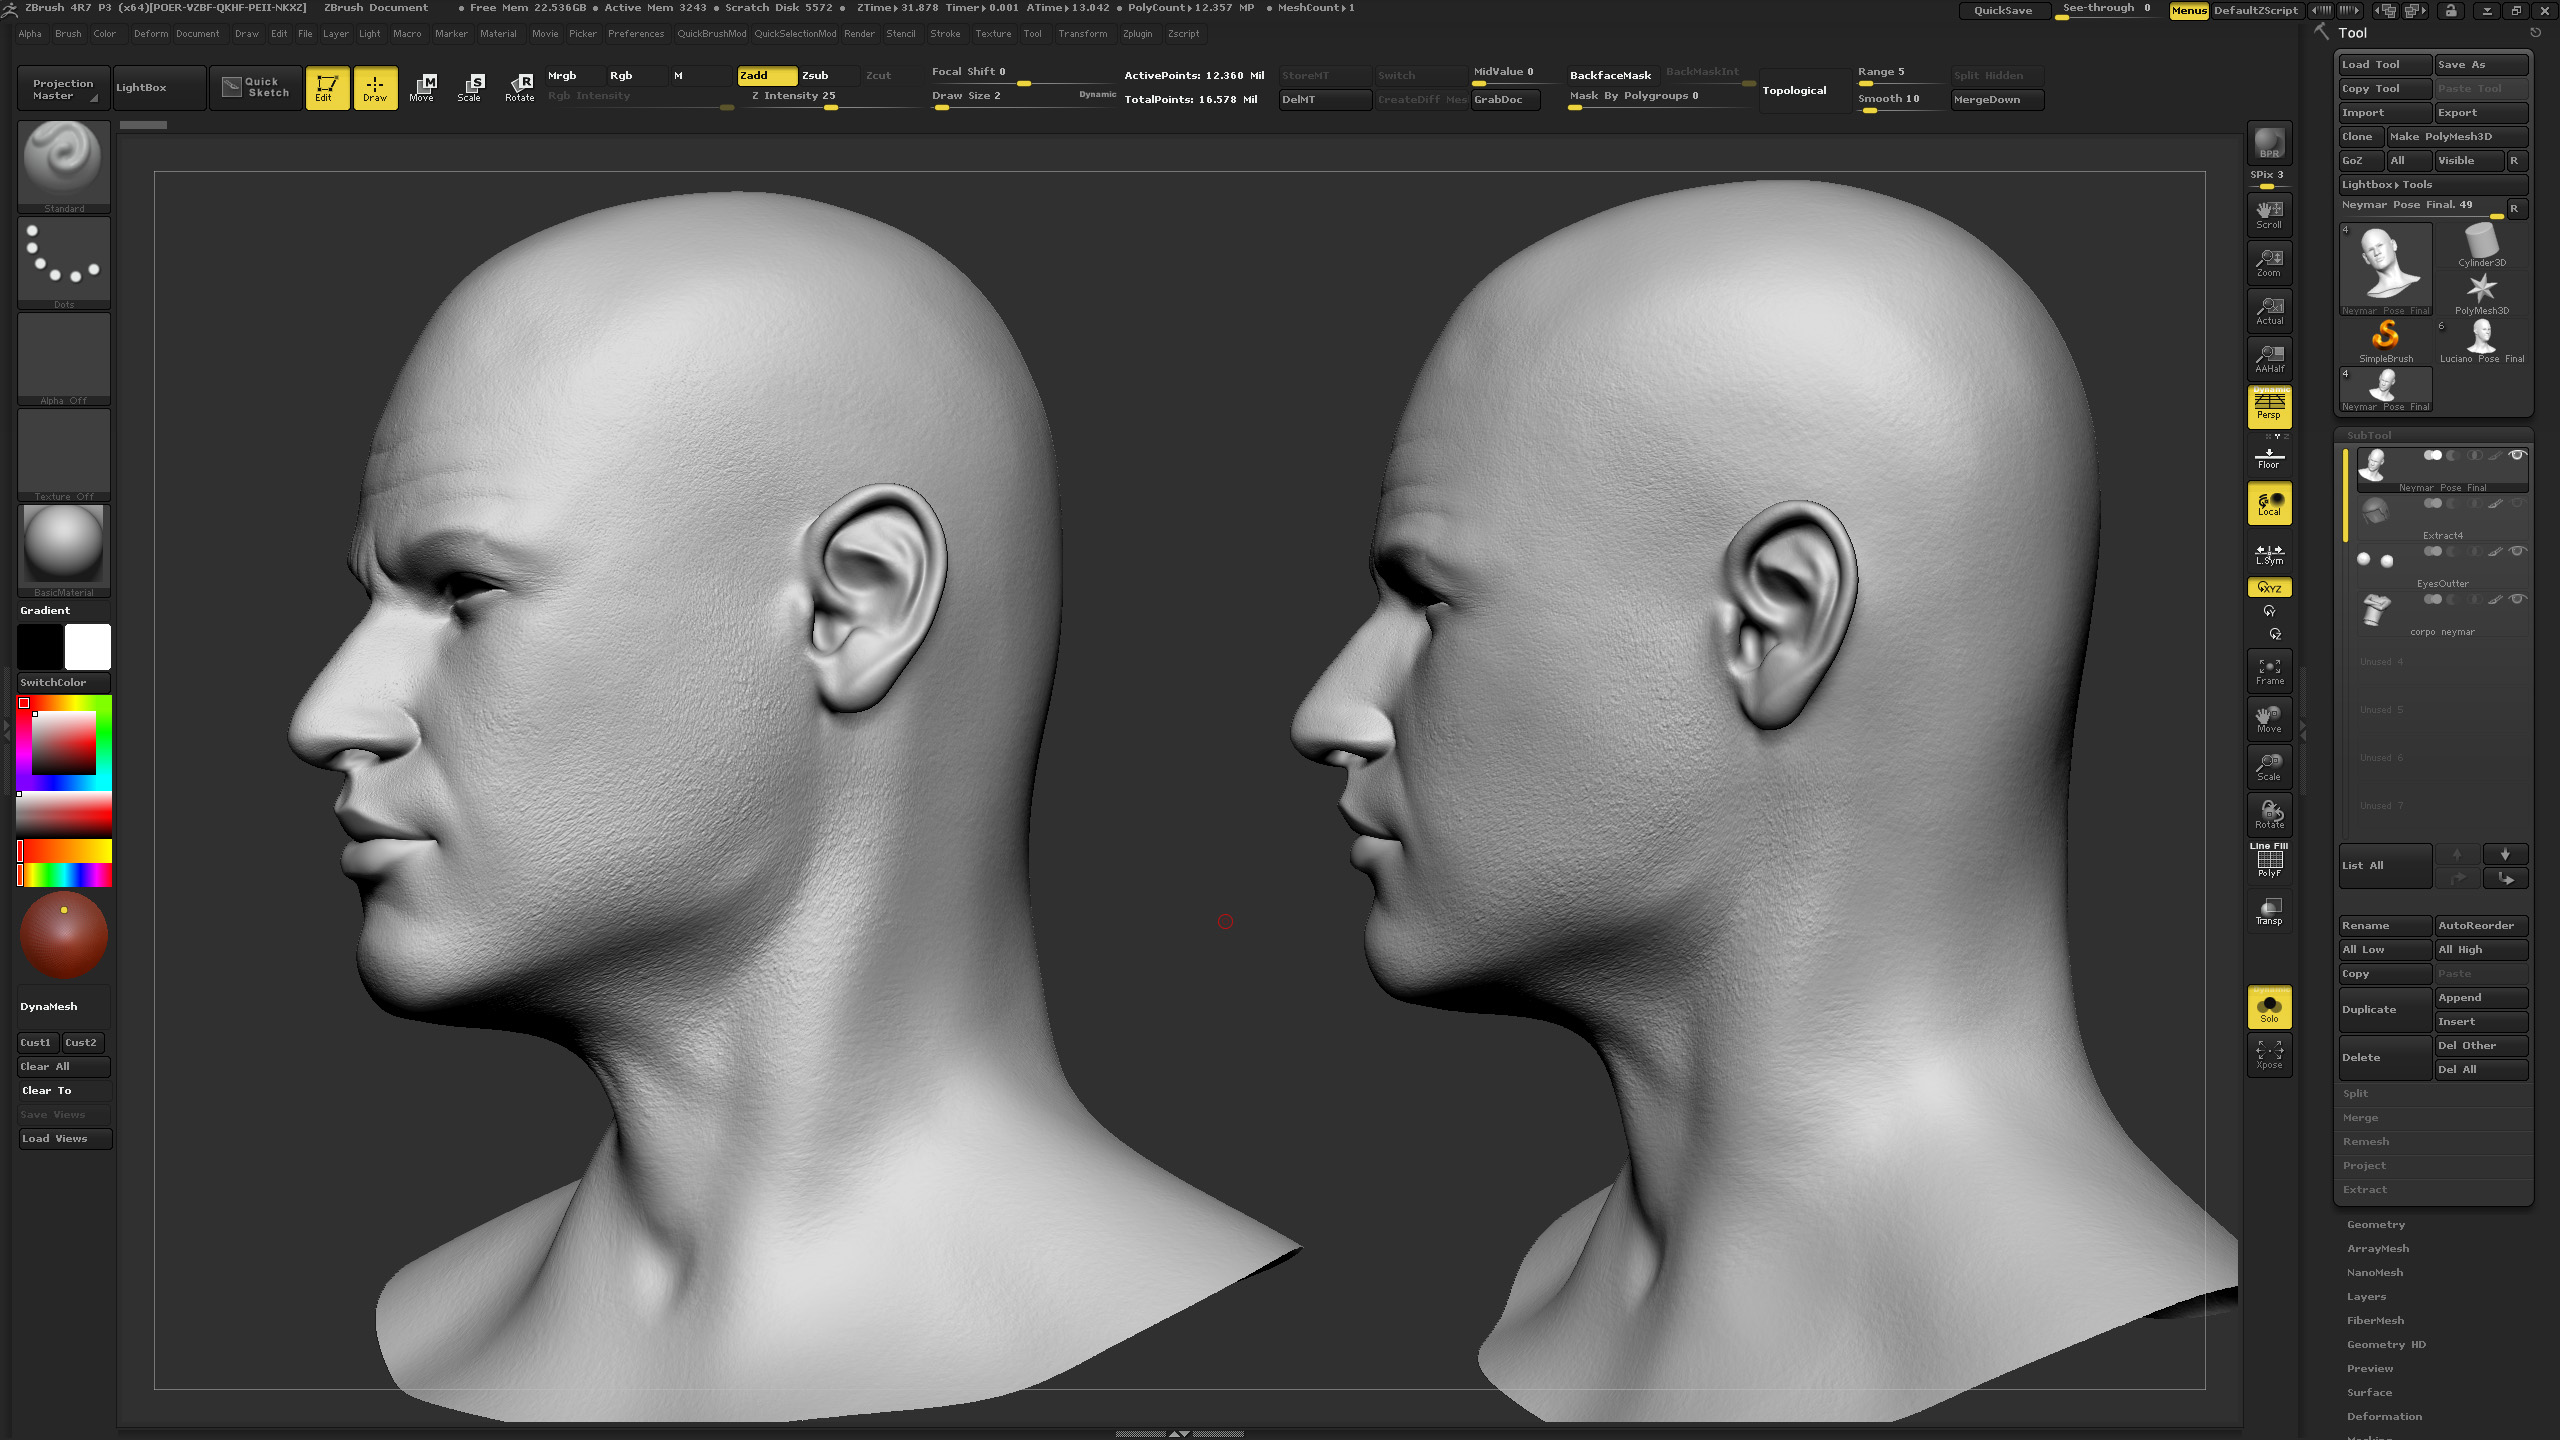Expand the Remesh subtool section
2560x1440 pixels.
tap(2365, 1142)
